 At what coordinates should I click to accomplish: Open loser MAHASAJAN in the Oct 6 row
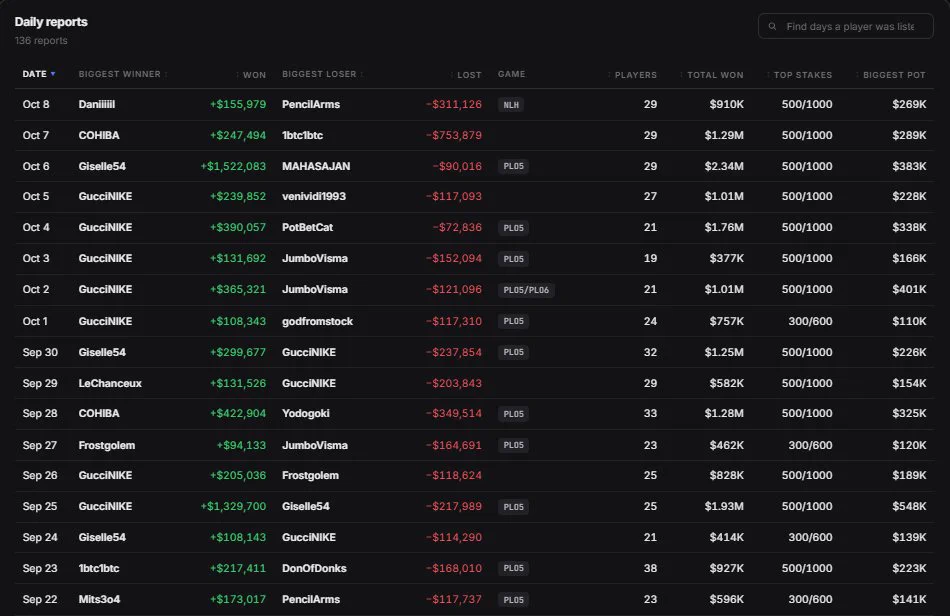click(x=316, y=166)
